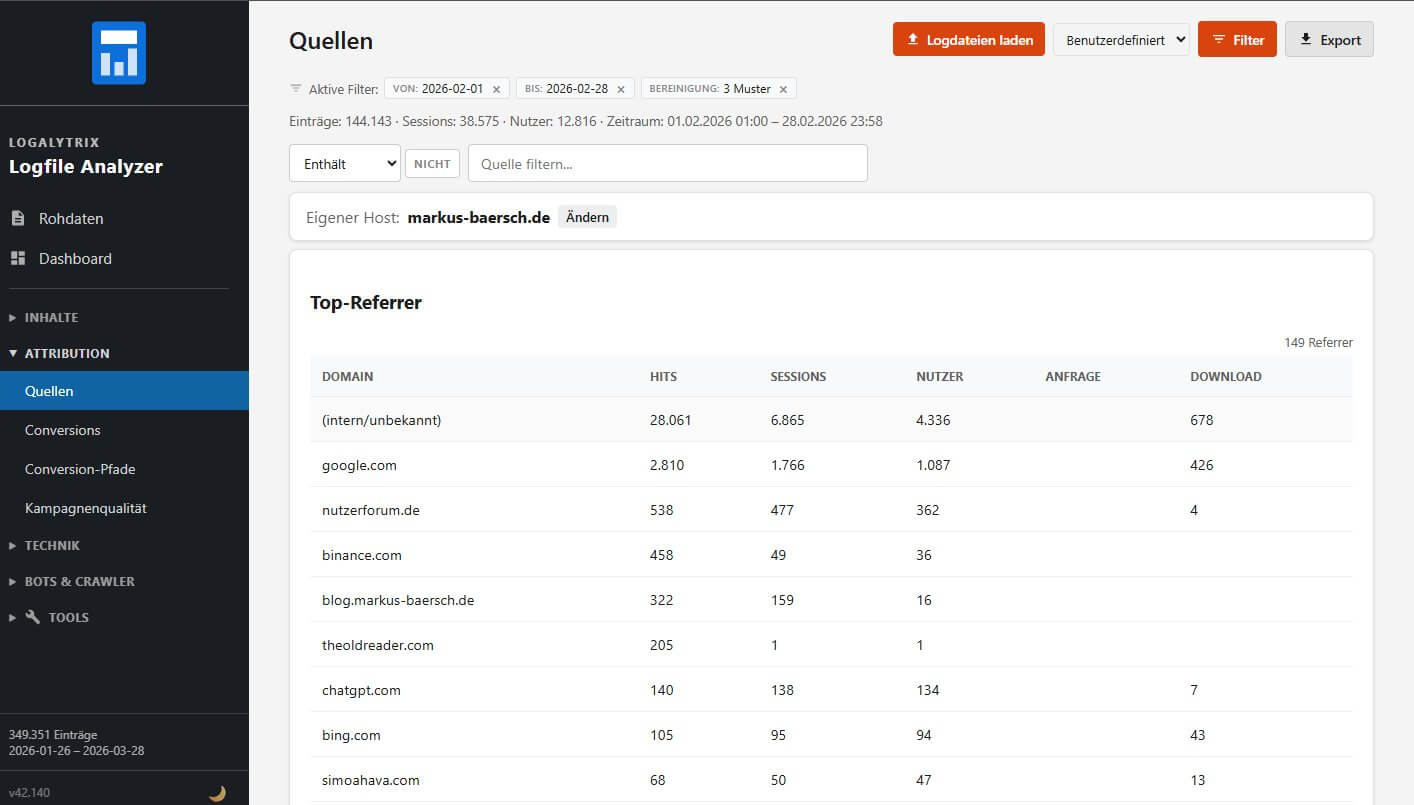Click the Logdateien laden button
Viewport: 1414px width, 805px height.
968,40
